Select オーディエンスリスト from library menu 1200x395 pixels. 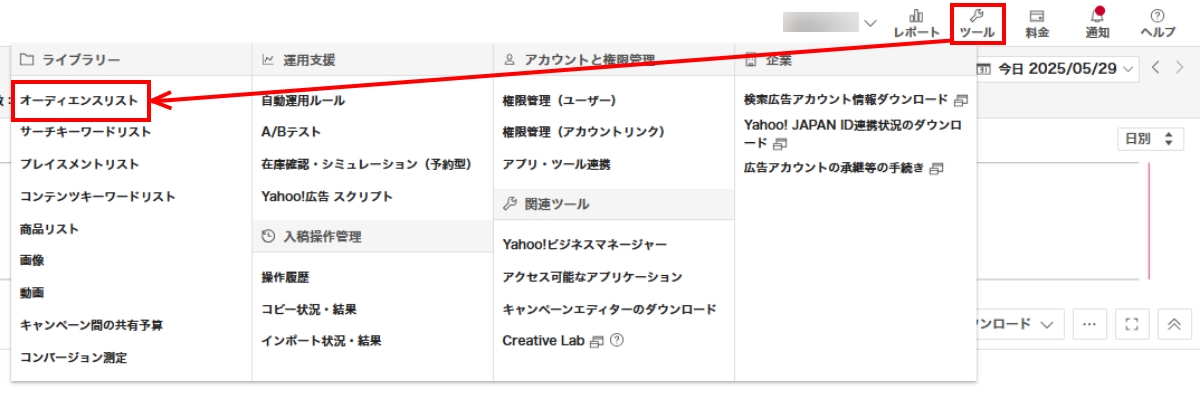tap(79, 101)
